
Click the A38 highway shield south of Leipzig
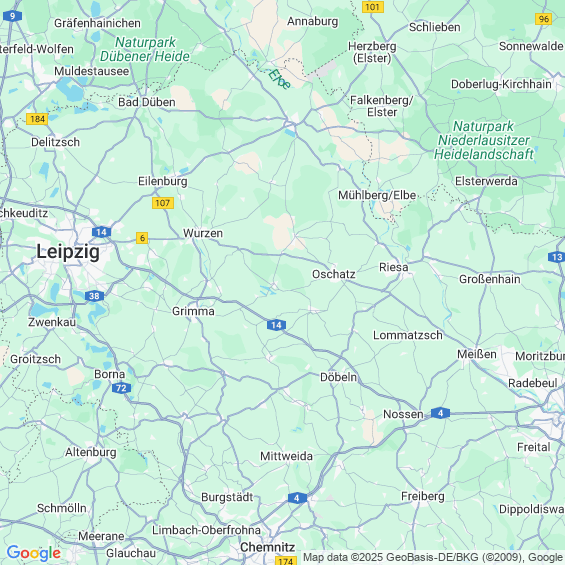(x=94, y=296)
